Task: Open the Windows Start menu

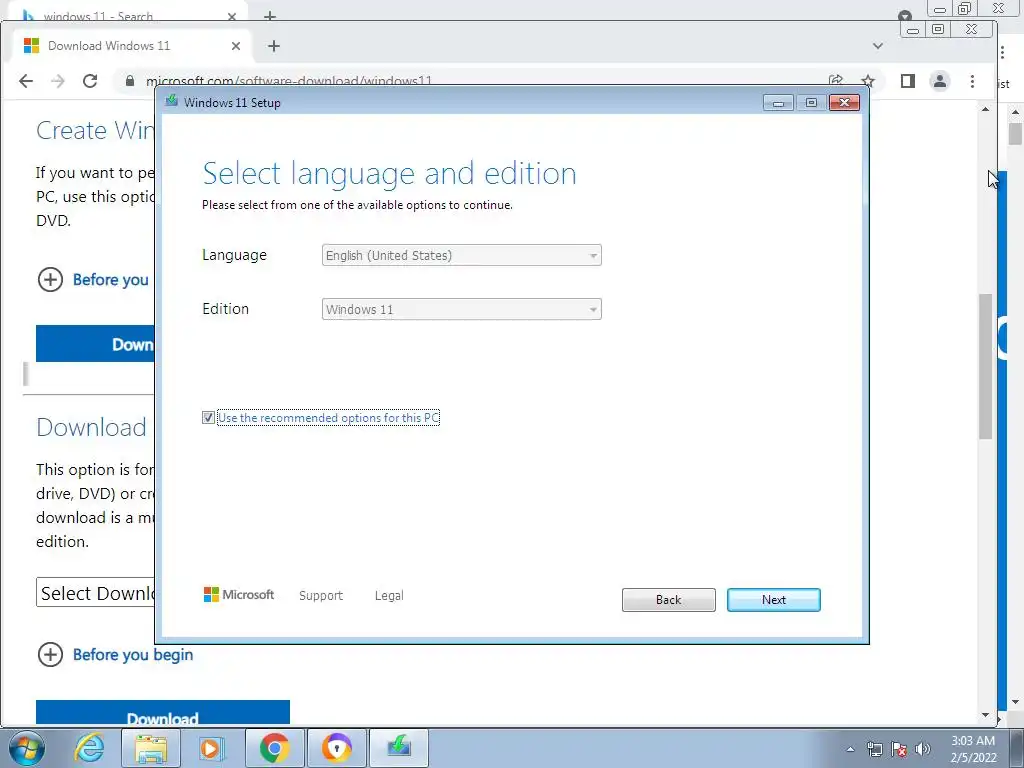Action: (x=27, y=748)
